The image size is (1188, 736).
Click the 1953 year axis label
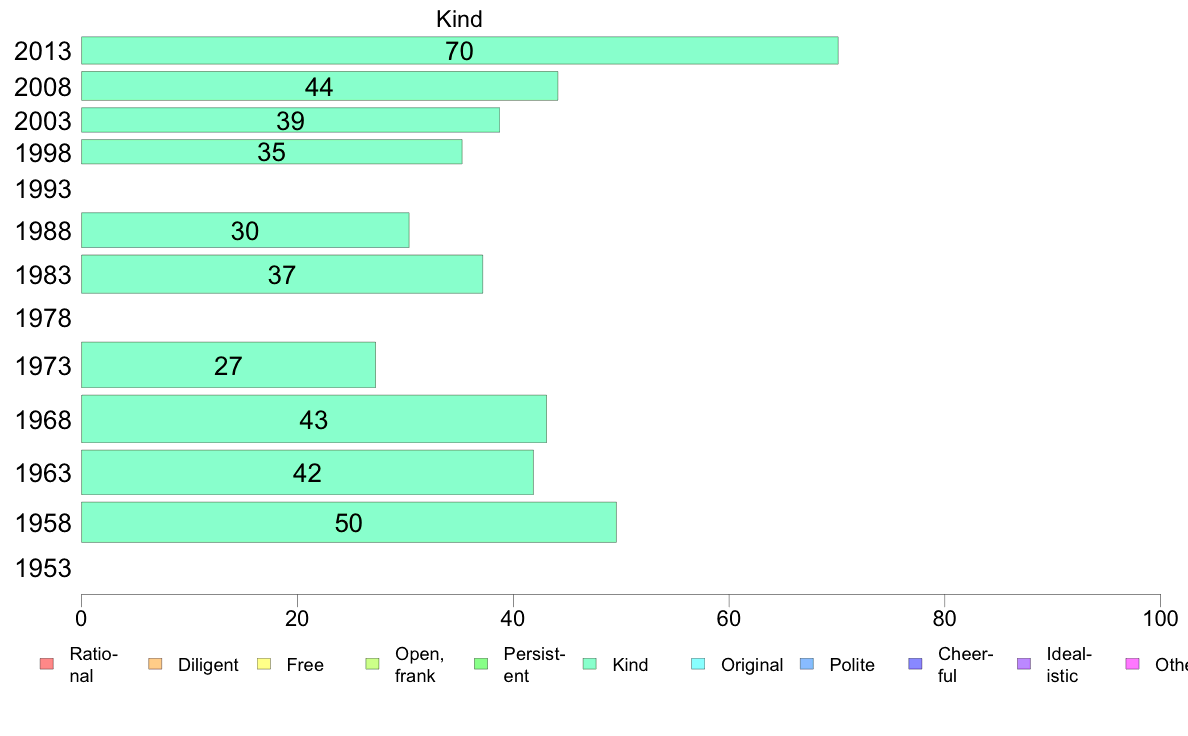[43, 568]
